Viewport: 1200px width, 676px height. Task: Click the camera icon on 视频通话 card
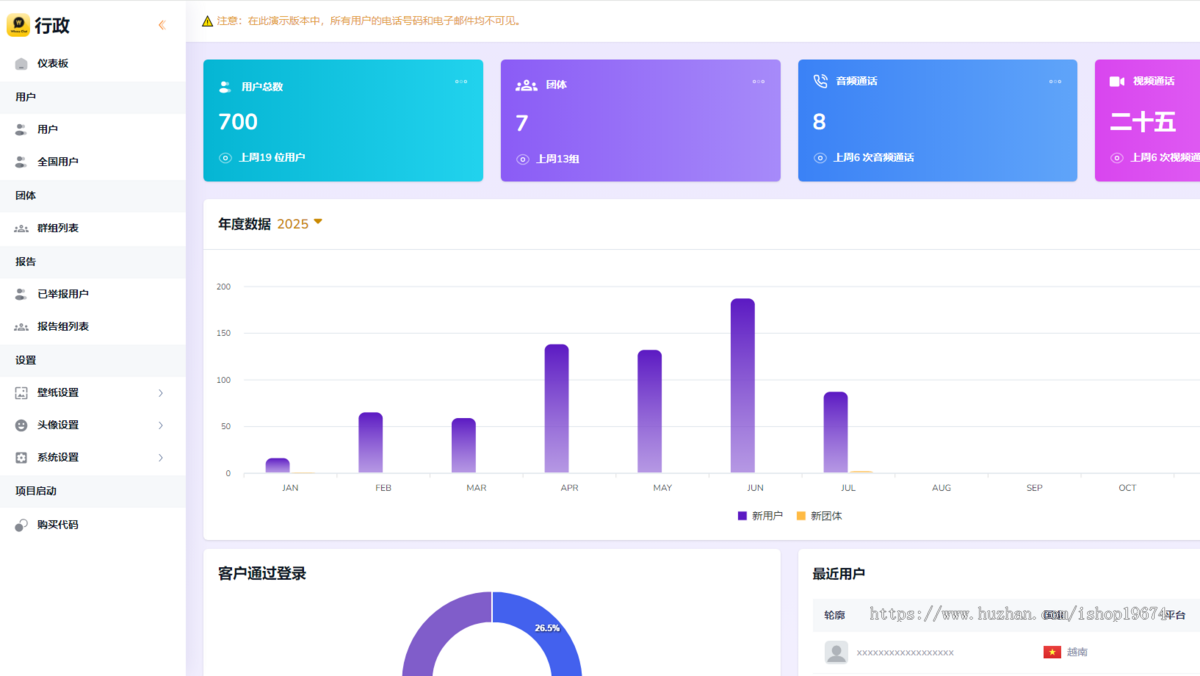(1117, 81)
